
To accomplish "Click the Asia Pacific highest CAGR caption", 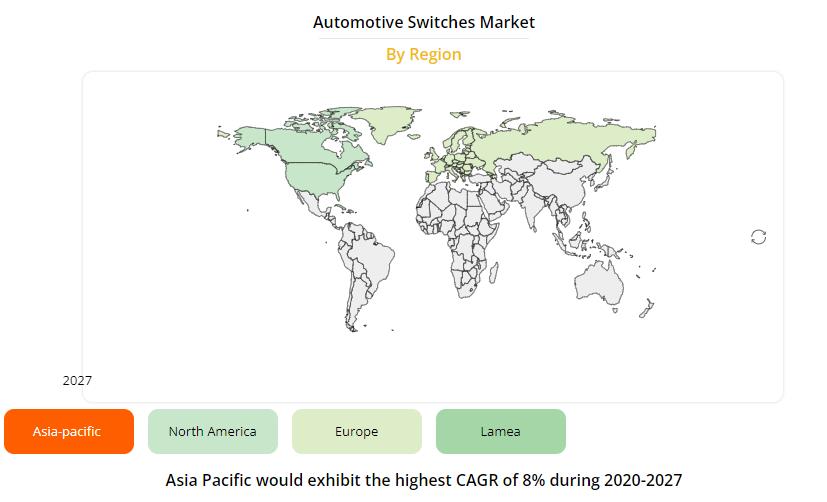I will pos(424,480).
